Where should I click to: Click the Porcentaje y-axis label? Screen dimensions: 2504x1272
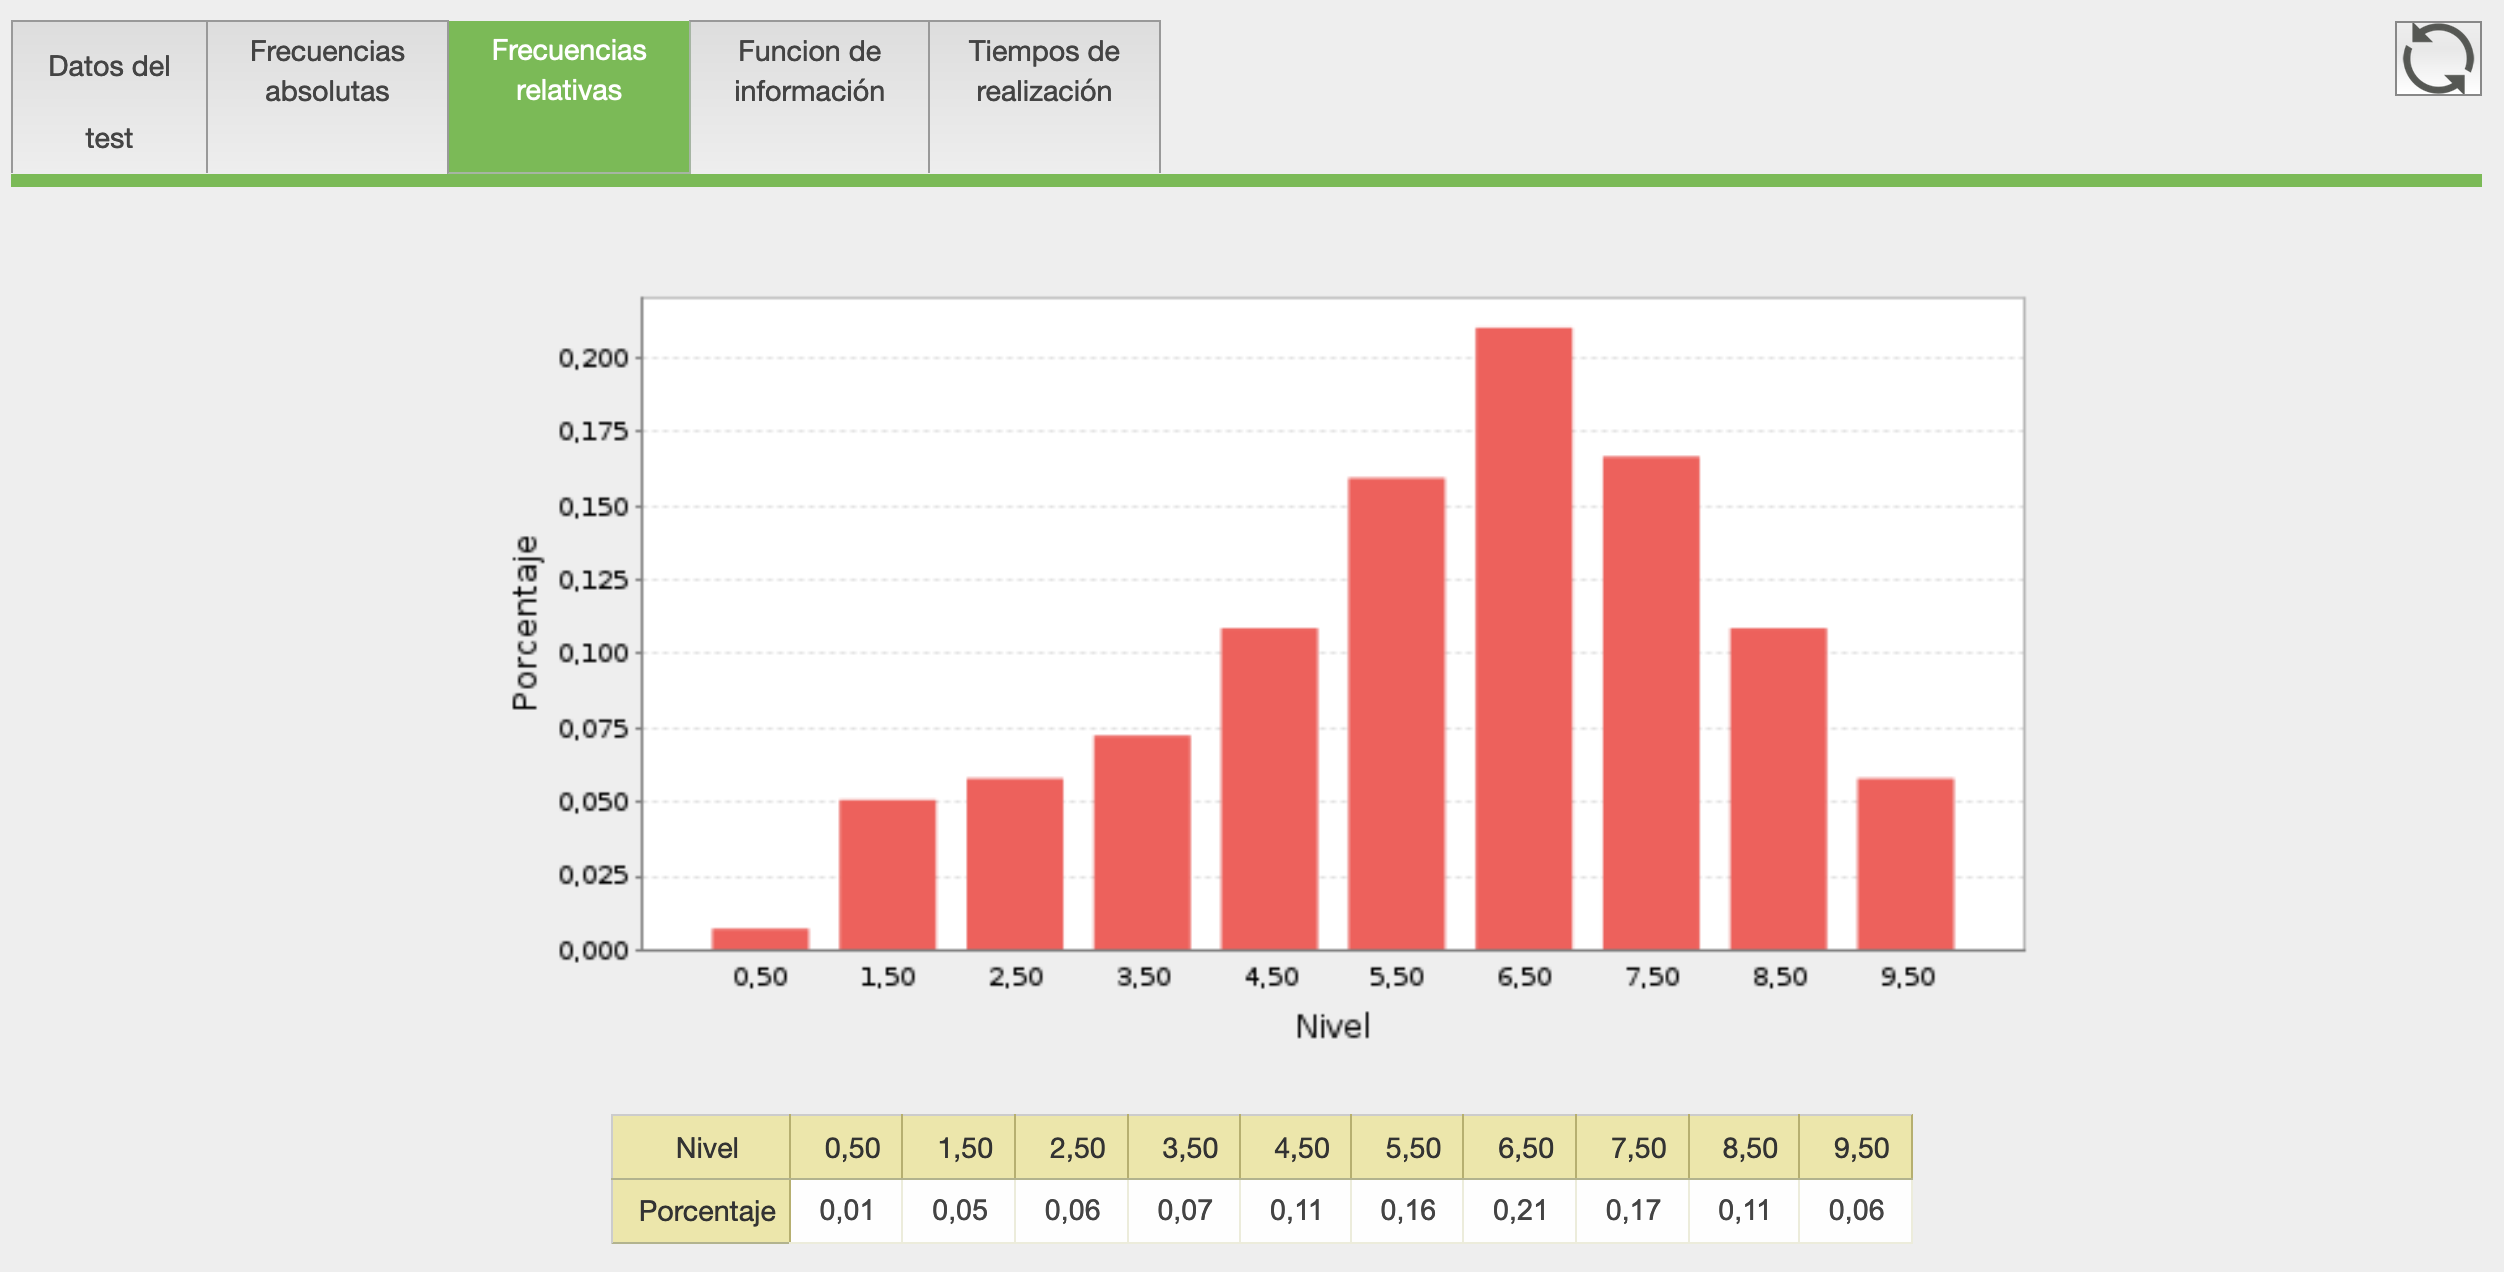(x=524, y=622)
